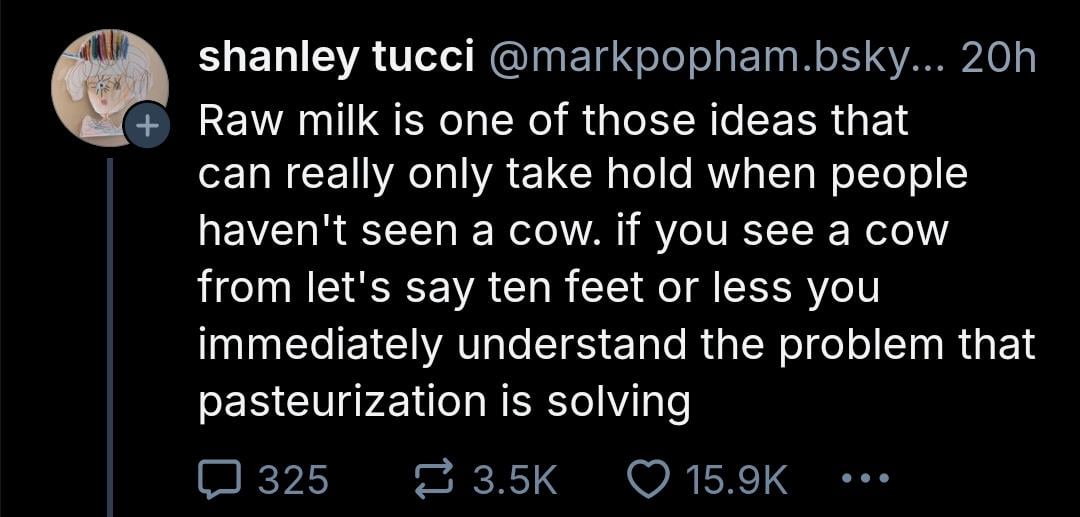Click the line "immediately understand the problem that"
Screen dimensions: 1080x517
tap(617, 345)
